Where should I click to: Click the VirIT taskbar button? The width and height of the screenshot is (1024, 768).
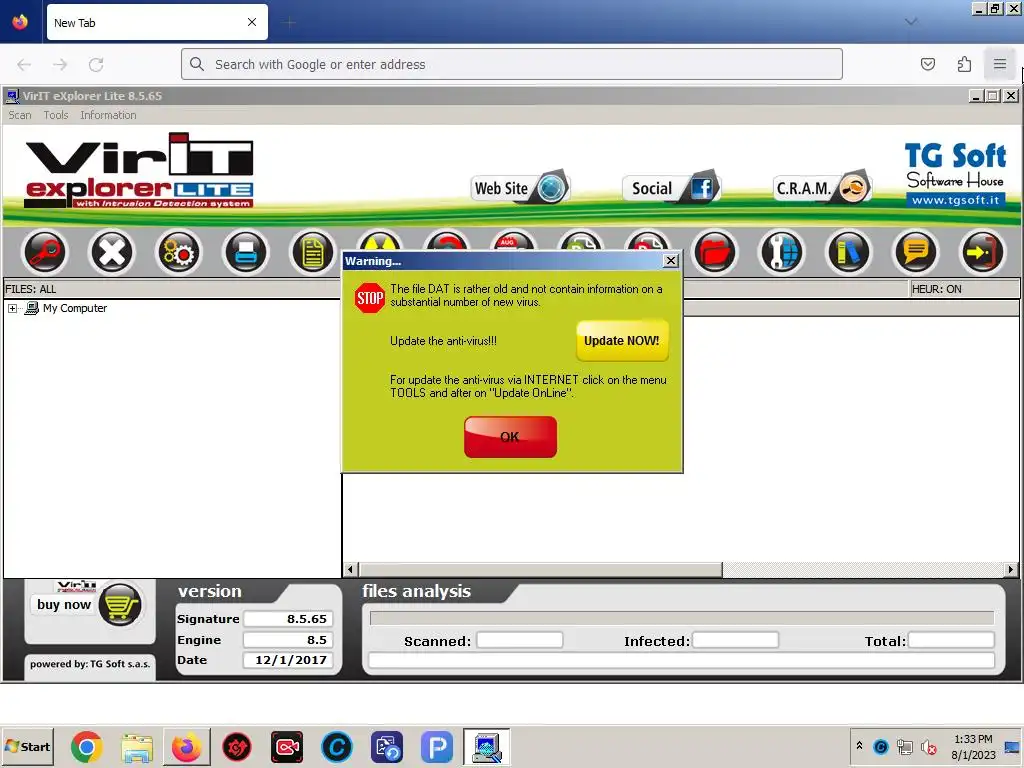487,747
